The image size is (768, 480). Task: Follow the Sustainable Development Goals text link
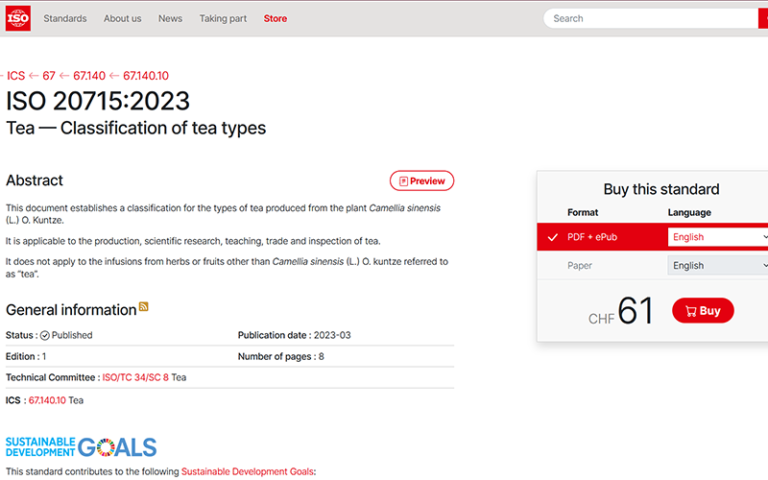coord(247,472)
